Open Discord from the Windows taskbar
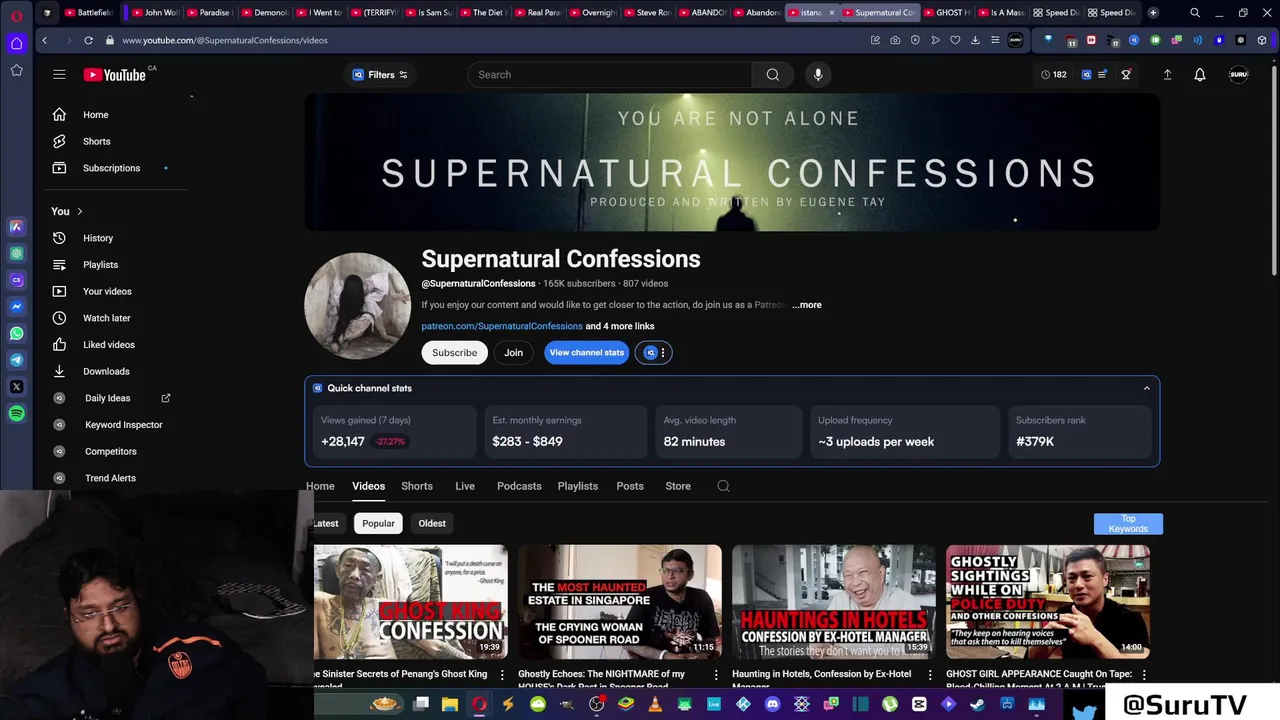 click(x=772, y=704)
